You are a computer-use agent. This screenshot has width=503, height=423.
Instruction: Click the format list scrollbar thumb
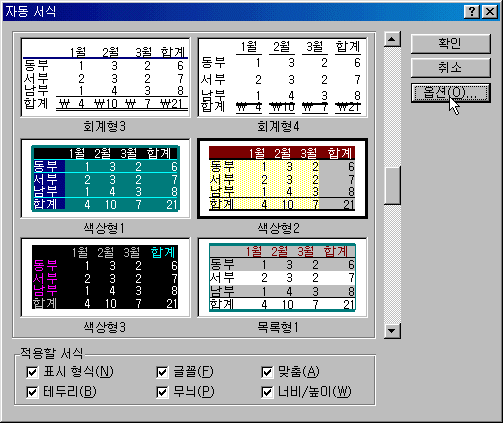pyautogui.click(x=392, y=185)
